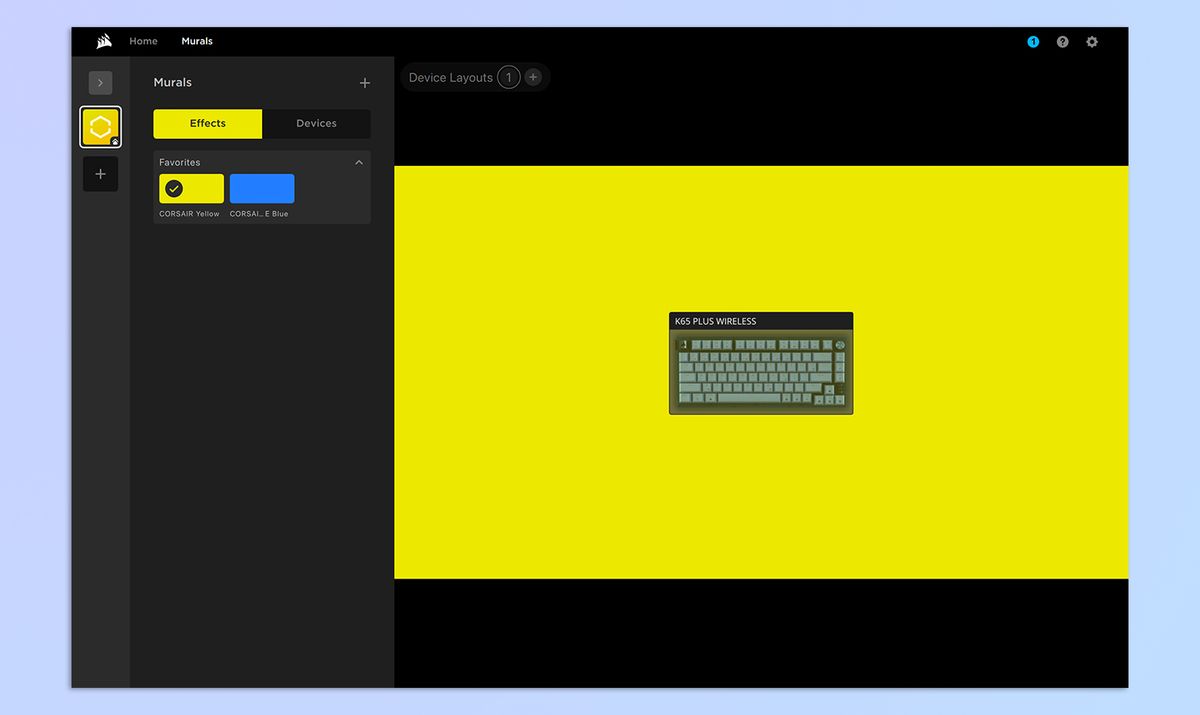Click the K65 PLUS WIRELESS title bar
This screenshot has height=715, width=1200.
pyautogui.click(x=760, y=321)
